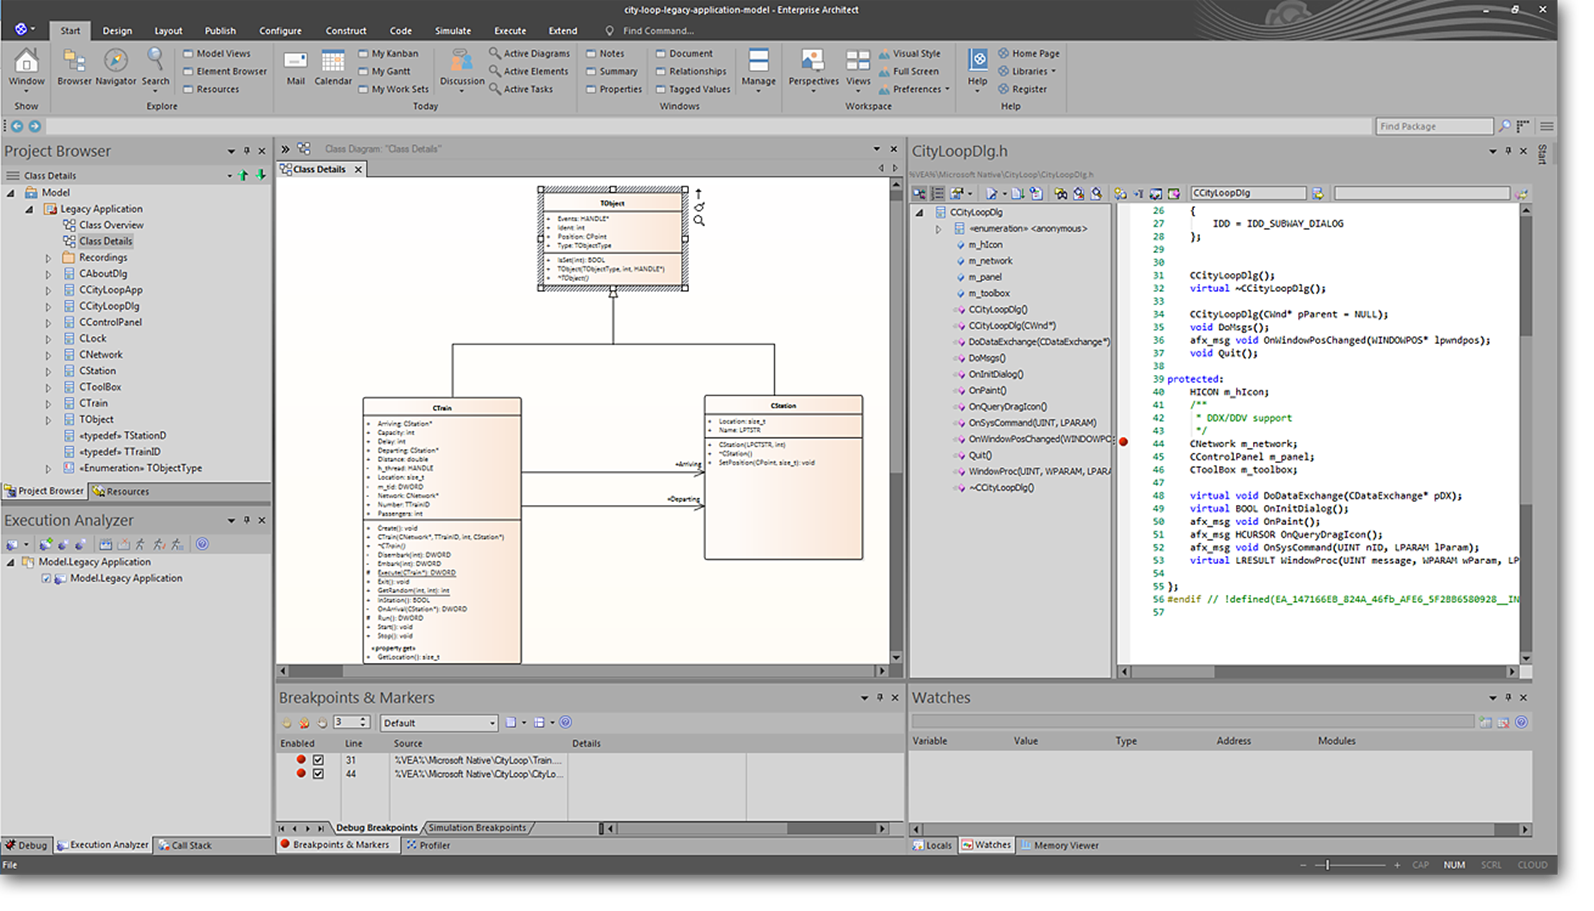Click Active Tasks button
1594x911 pixels.
pos(521,90)
